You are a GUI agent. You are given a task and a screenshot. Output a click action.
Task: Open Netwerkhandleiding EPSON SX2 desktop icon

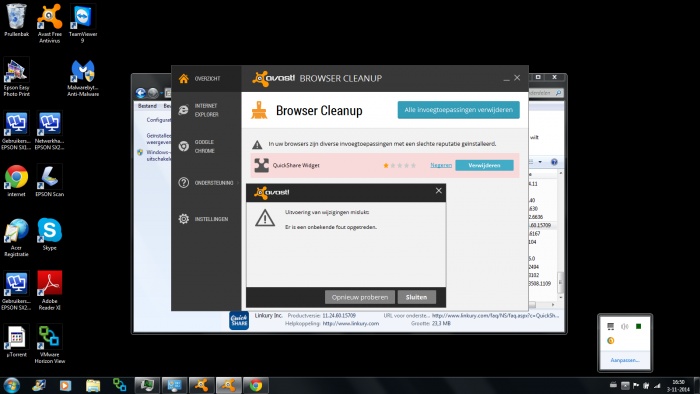(50, 130)
